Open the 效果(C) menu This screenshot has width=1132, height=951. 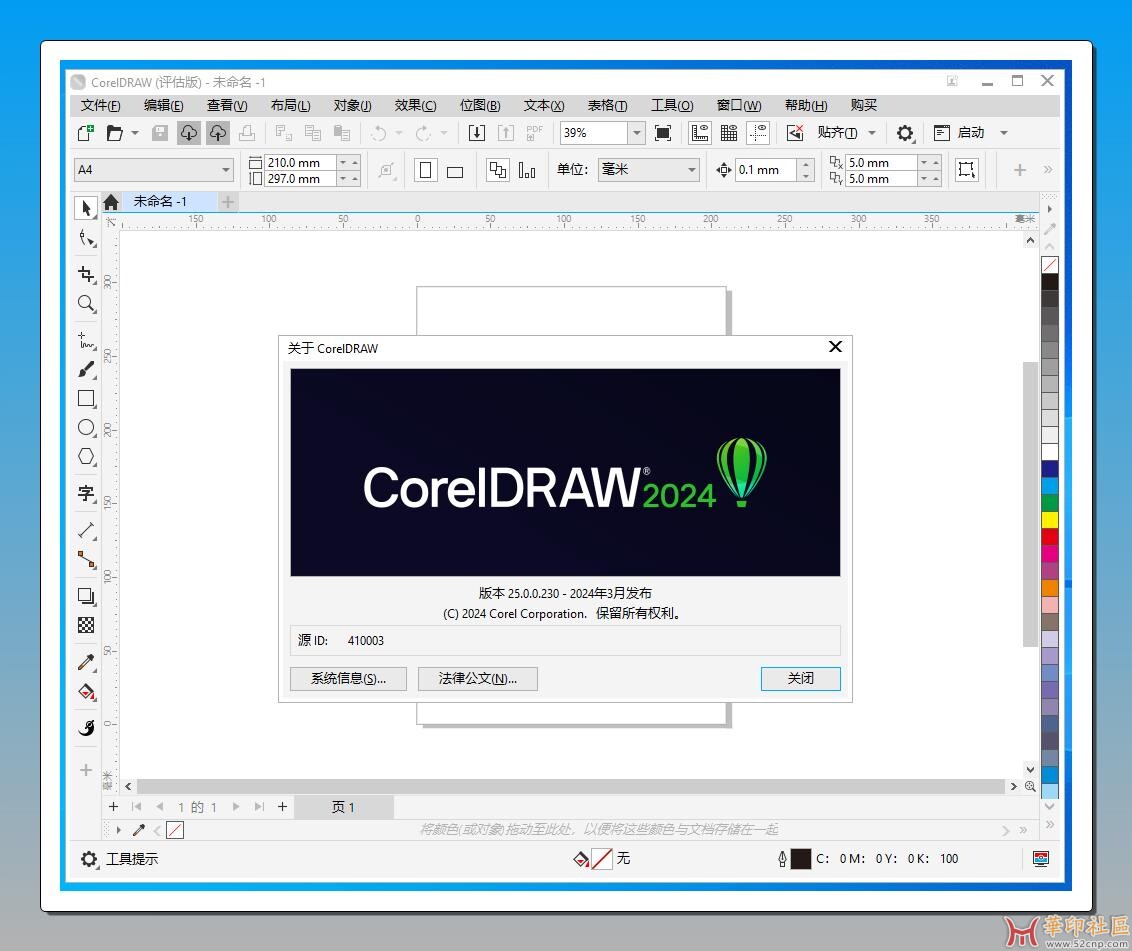pyautogui.click(x=415, y=105)
